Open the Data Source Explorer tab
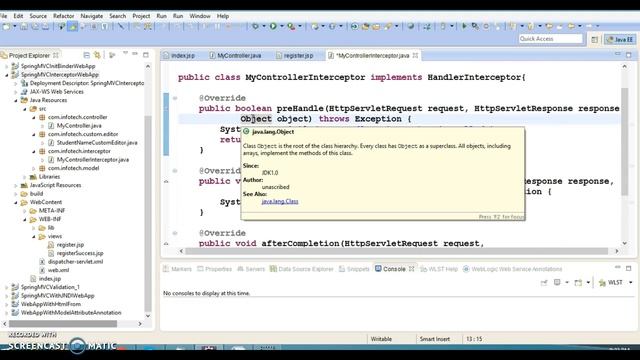 point(302,269)
